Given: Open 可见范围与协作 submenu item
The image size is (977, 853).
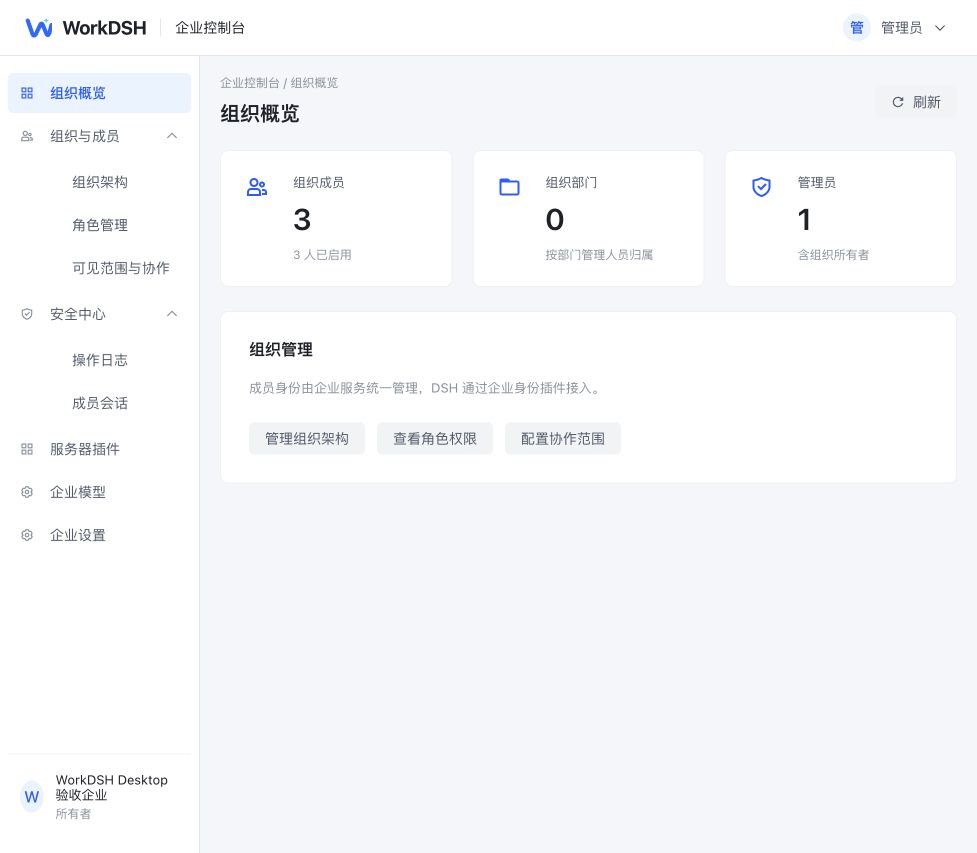Looking at the screenshot, I should point(121,268).
